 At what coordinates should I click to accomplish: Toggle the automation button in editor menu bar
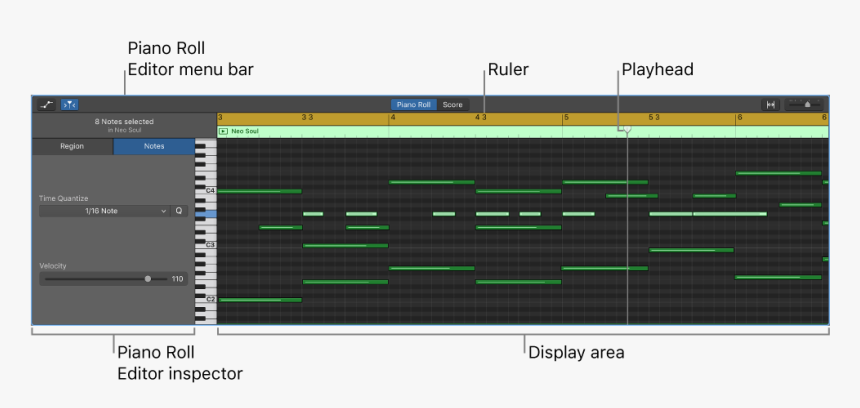click(47, 104)
